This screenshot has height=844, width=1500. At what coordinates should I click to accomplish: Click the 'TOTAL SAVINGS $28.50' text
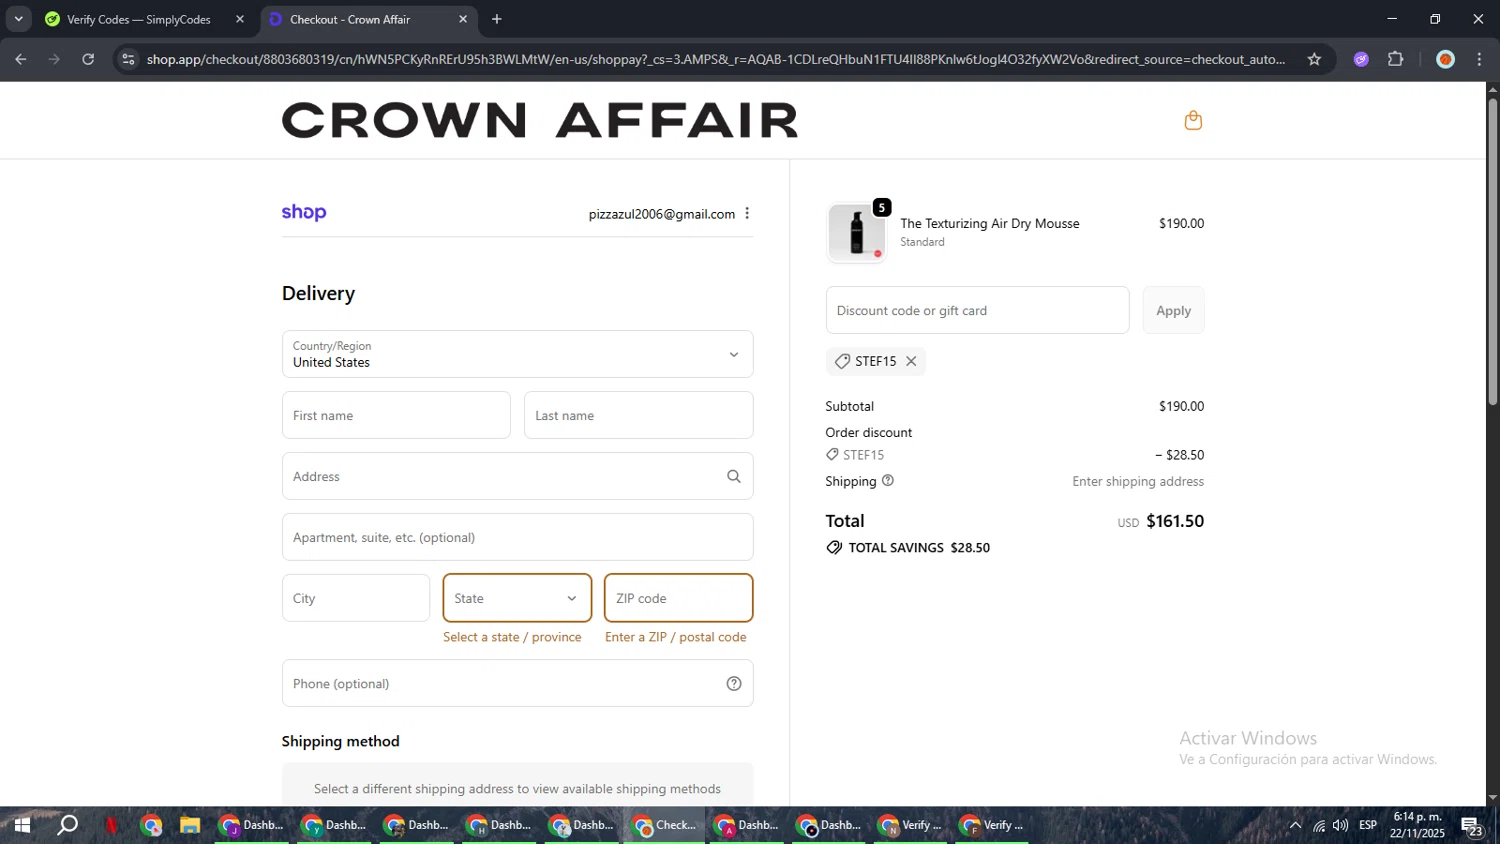(919, 548)
